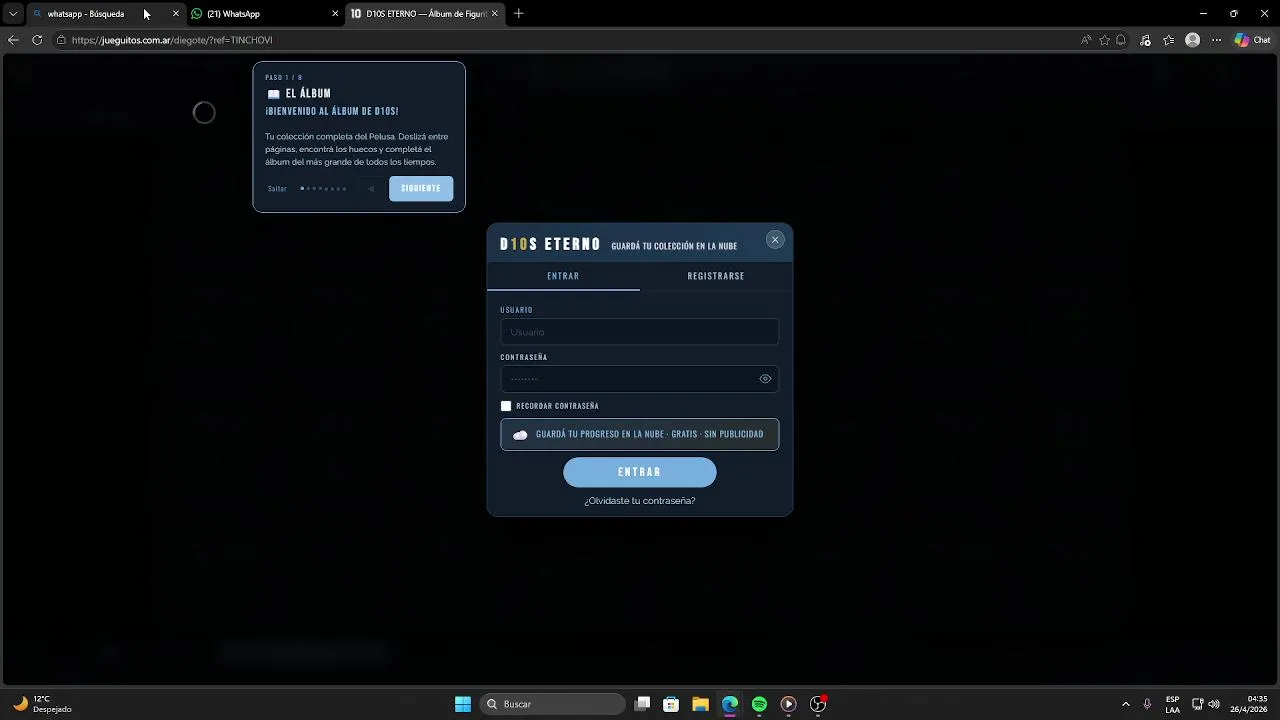This screenshot has width=1280, height=720.
Task: Click Saltar to skip the tutorial
Action: pyautogui.click(x=277, y=189)
